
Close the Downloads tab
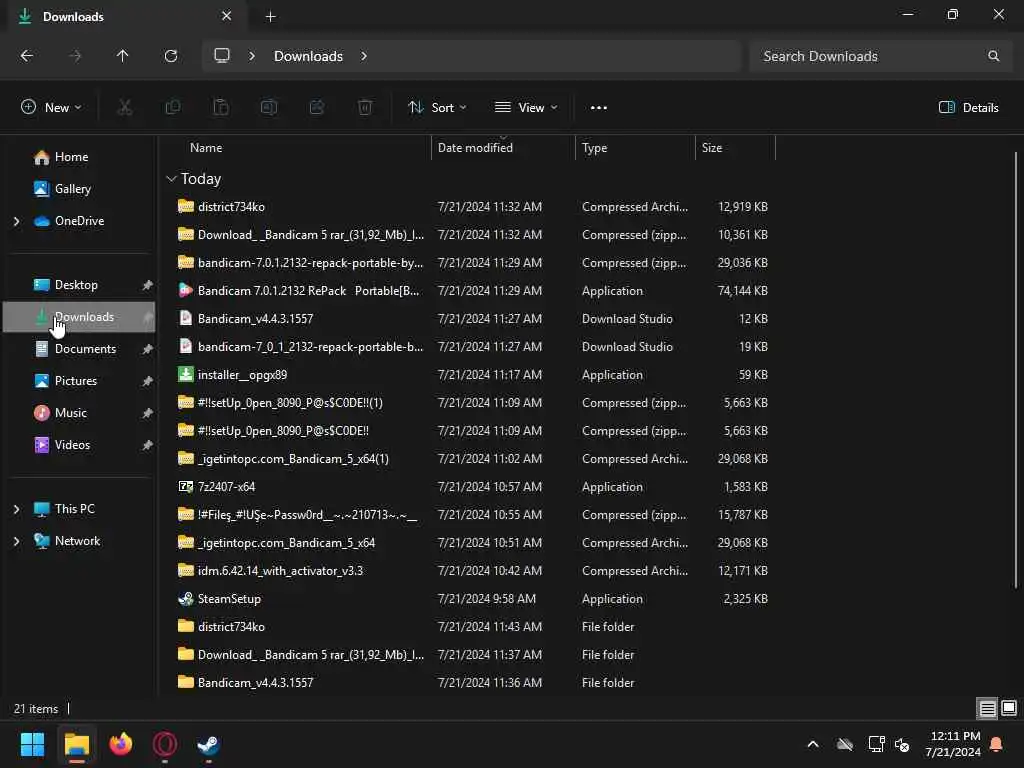(227, 16)
